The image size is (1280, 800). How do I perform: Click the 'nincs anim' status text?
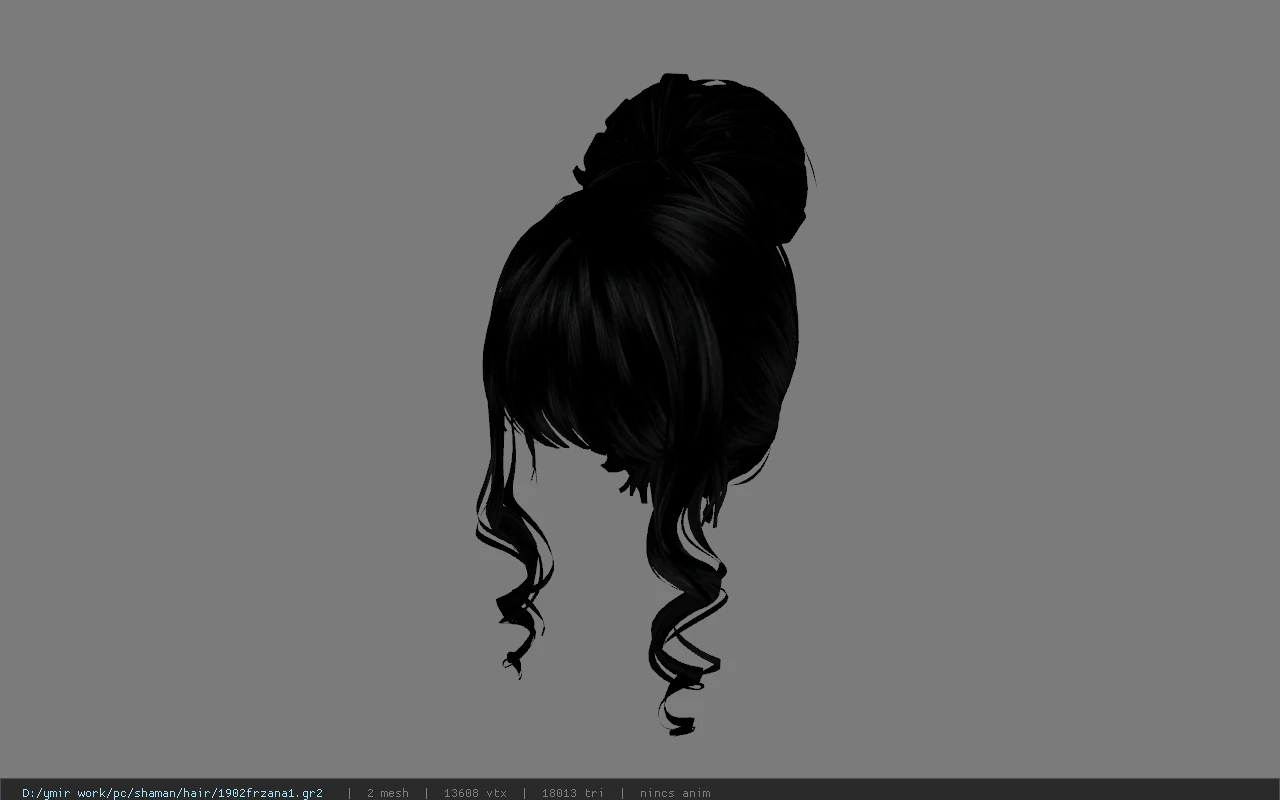675,793
